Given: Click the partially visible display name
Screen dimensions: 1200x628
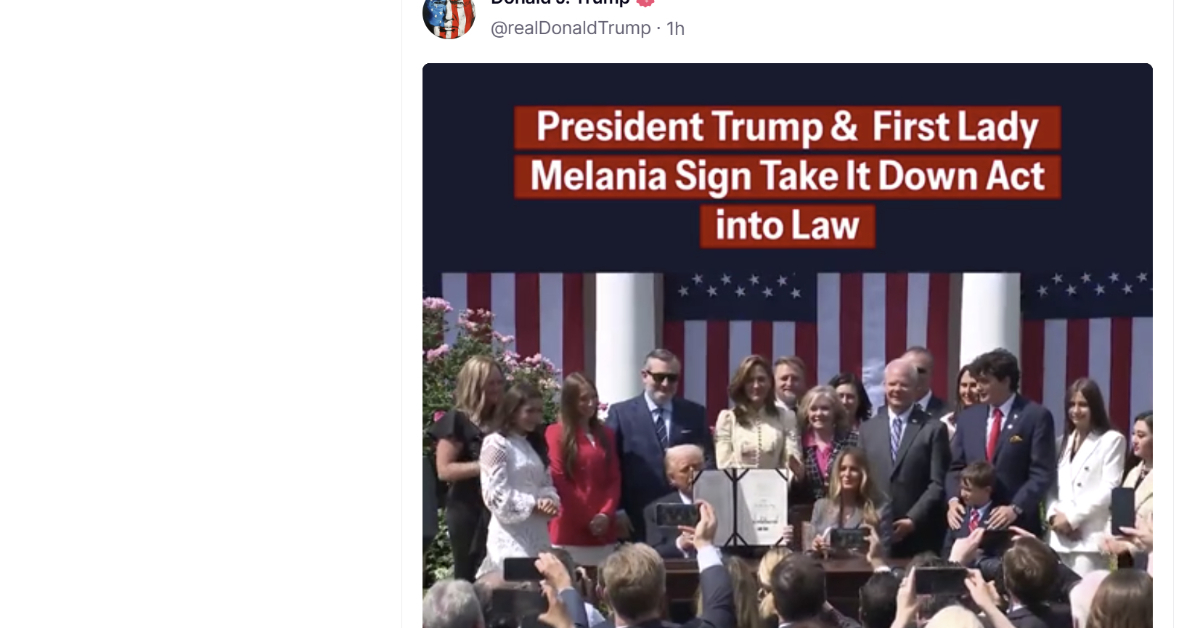Looking at the screenshot, I should (x=560, y=3).
